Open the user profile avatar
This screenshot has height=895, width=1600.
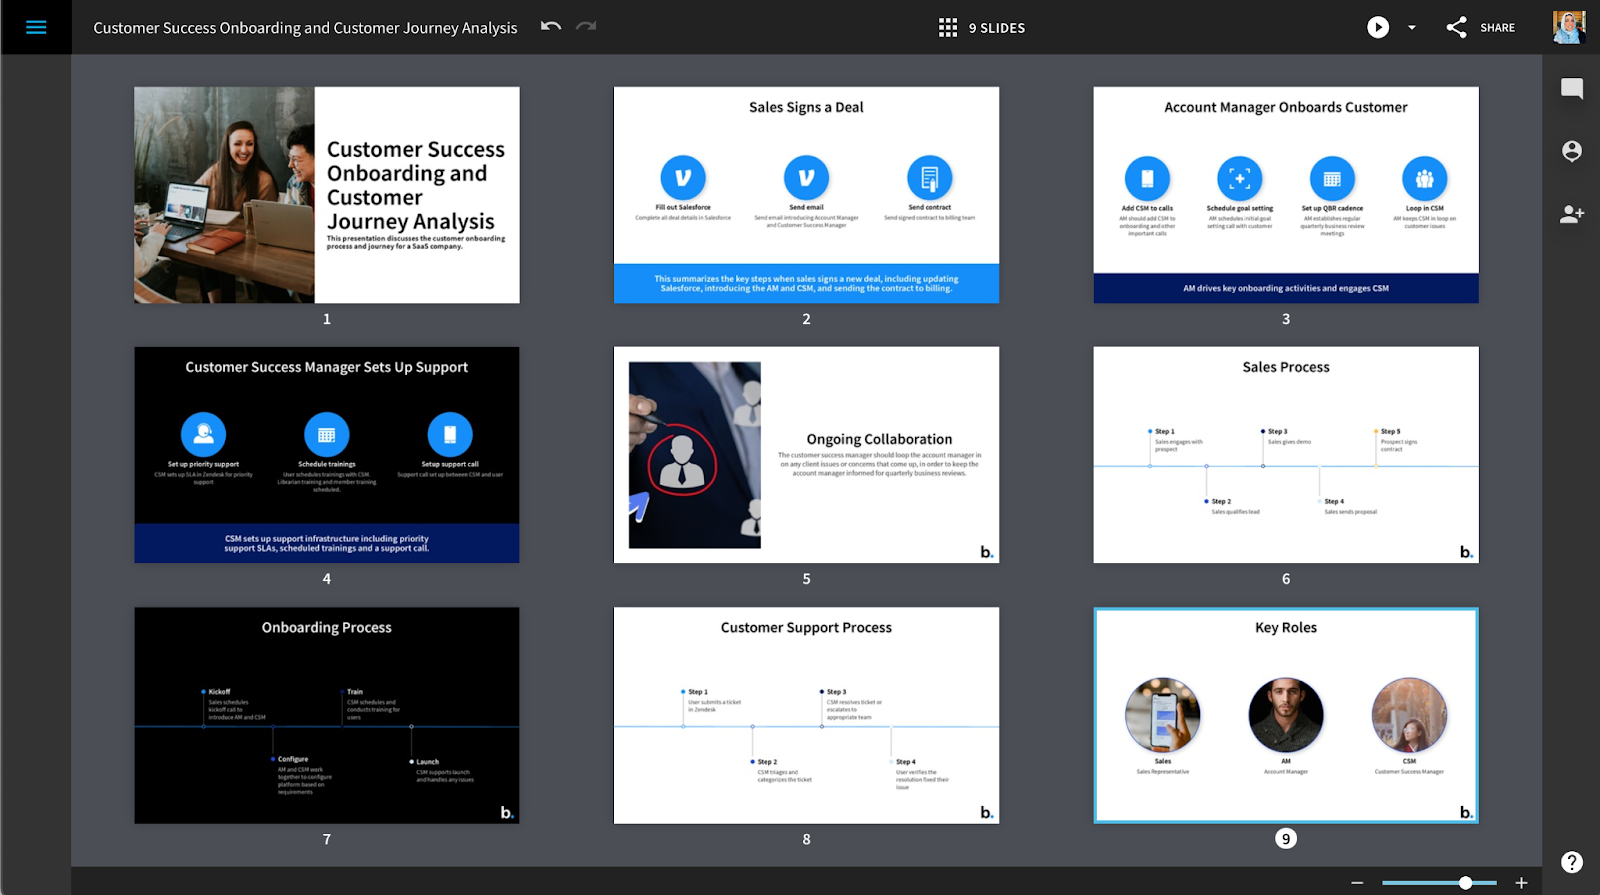[1569, 27]
